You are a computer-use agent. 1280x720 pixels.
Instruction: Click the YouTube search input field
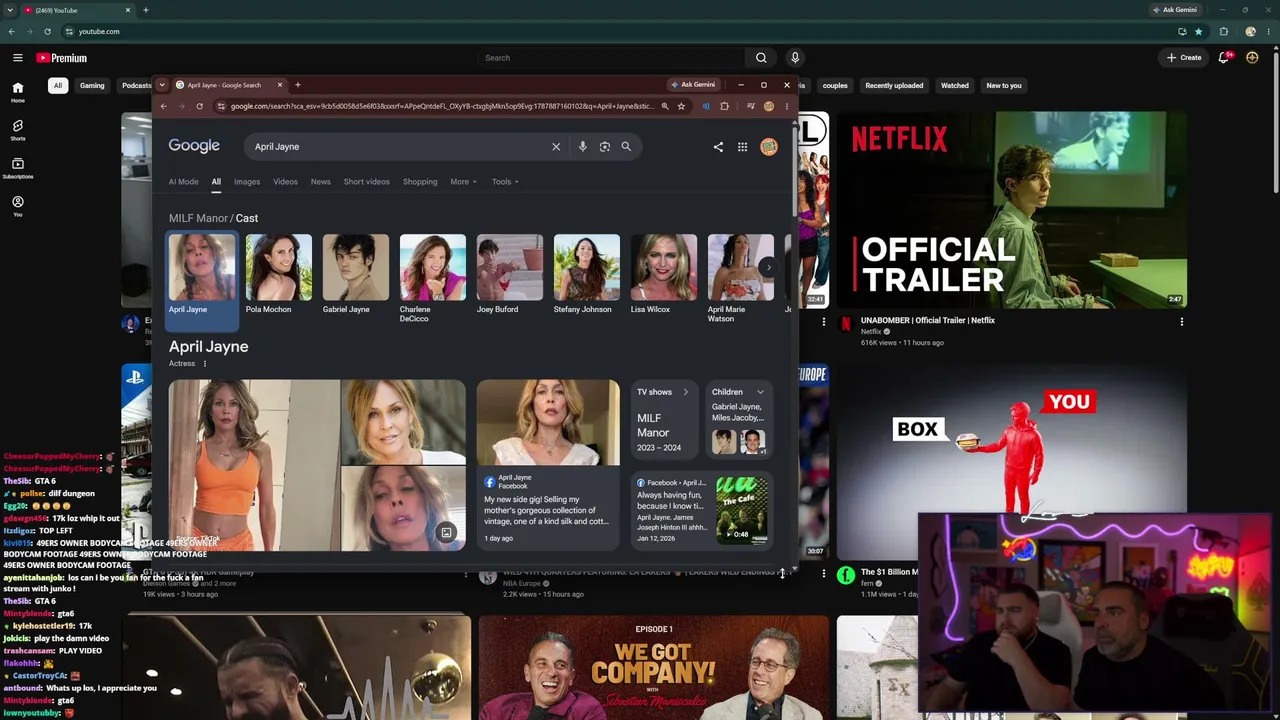610,58
